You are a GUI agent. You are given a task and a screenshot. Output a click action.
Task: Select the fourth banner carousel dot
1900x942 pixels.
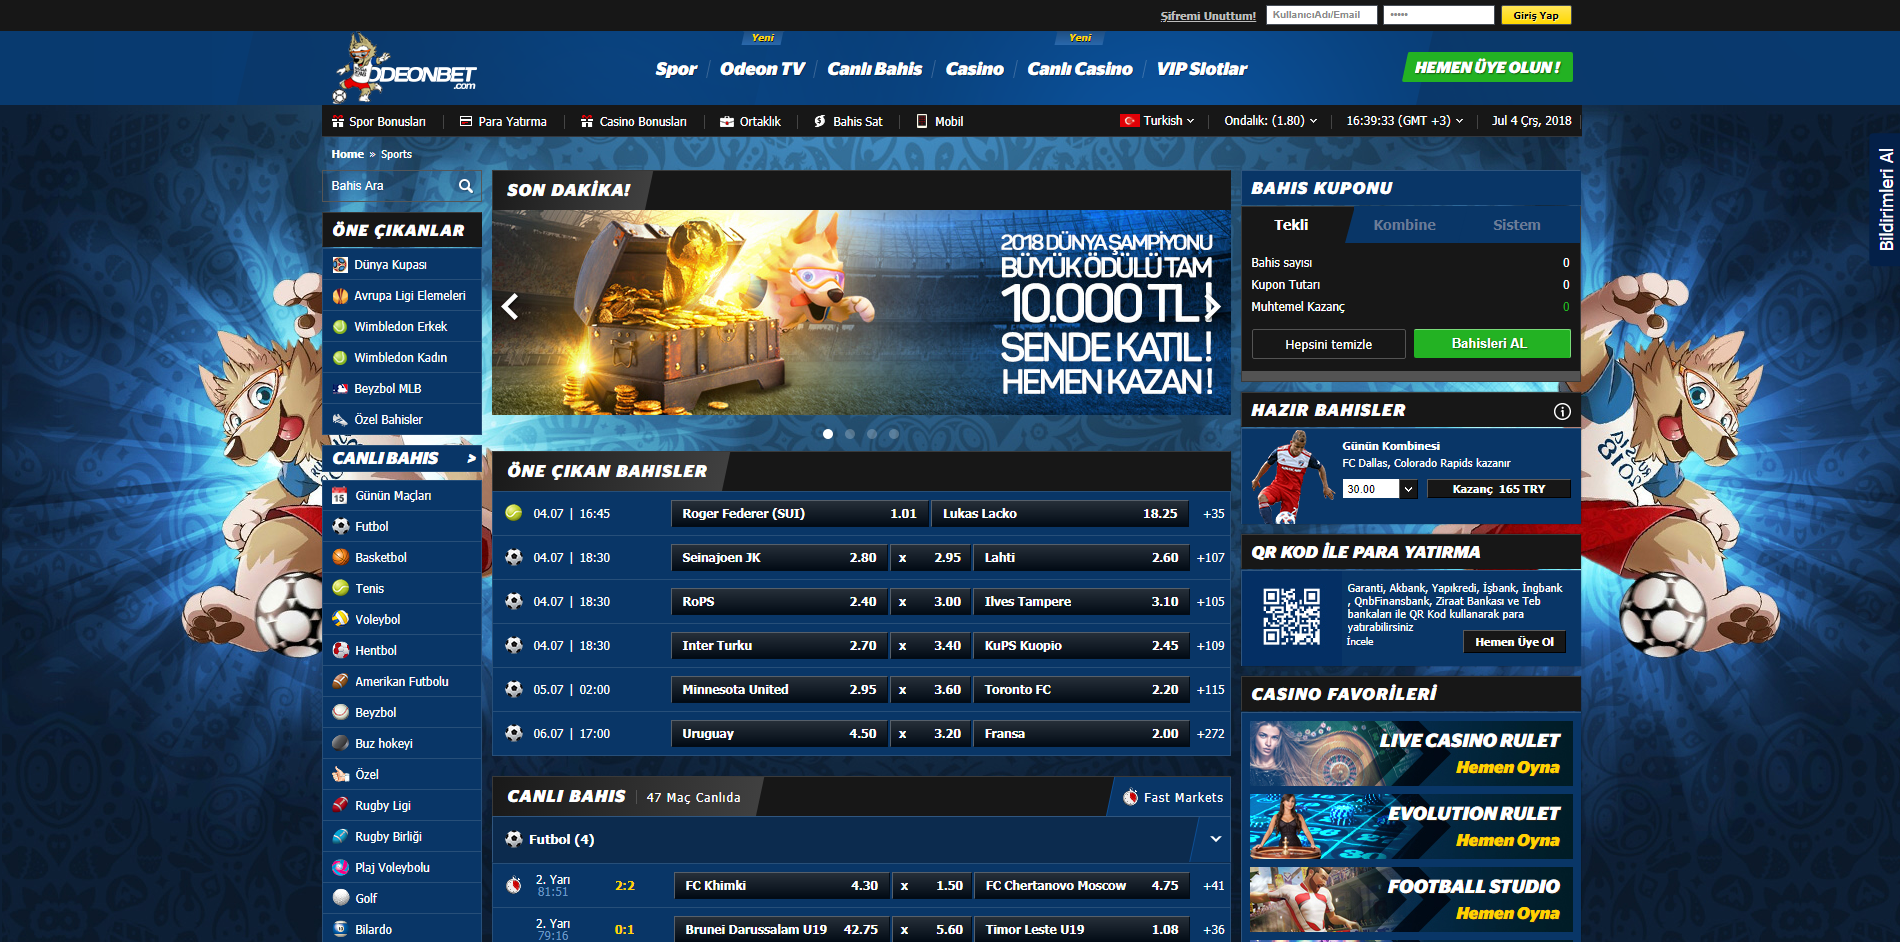(894, 434)
